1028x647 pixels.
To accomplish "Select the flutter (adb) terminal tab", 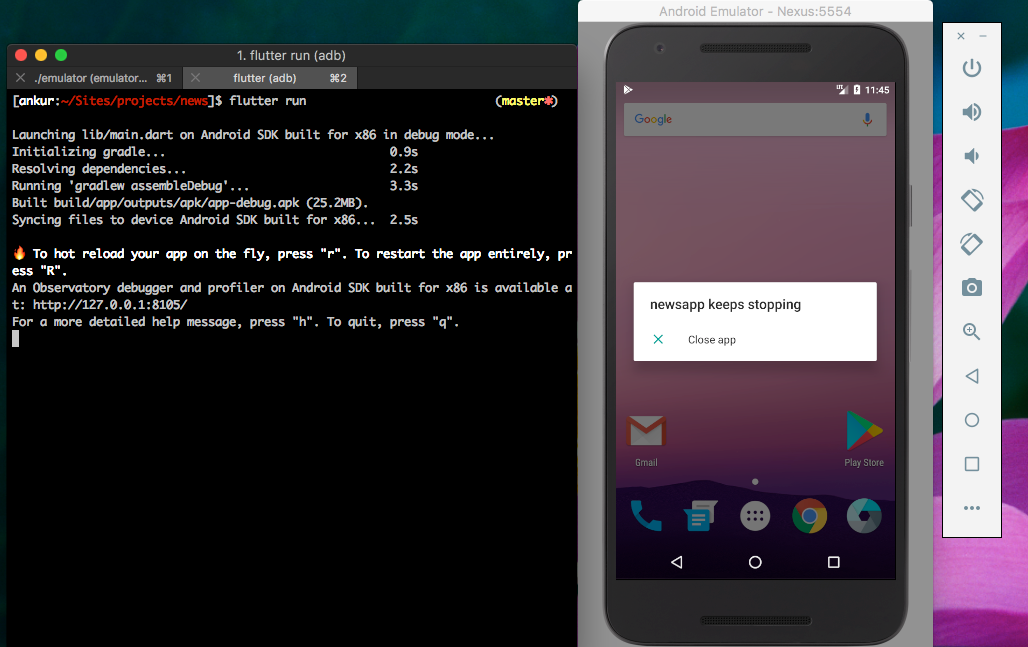I will click(x=270, y=78).
